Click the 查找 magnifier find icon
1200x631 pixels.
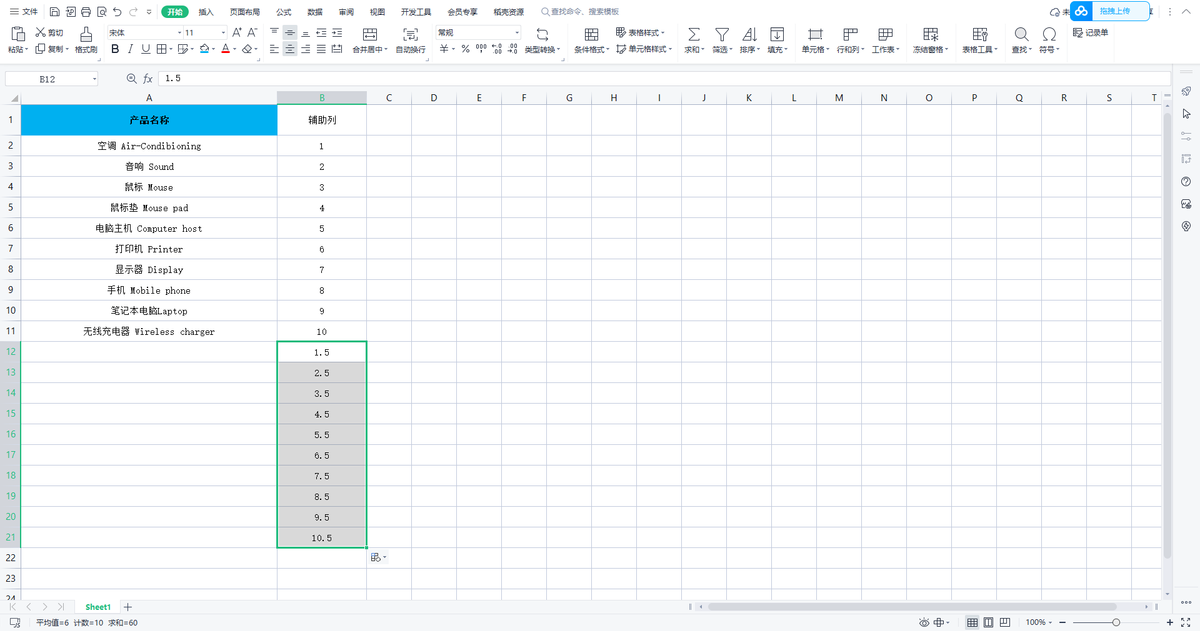[x=1021, y=34]
